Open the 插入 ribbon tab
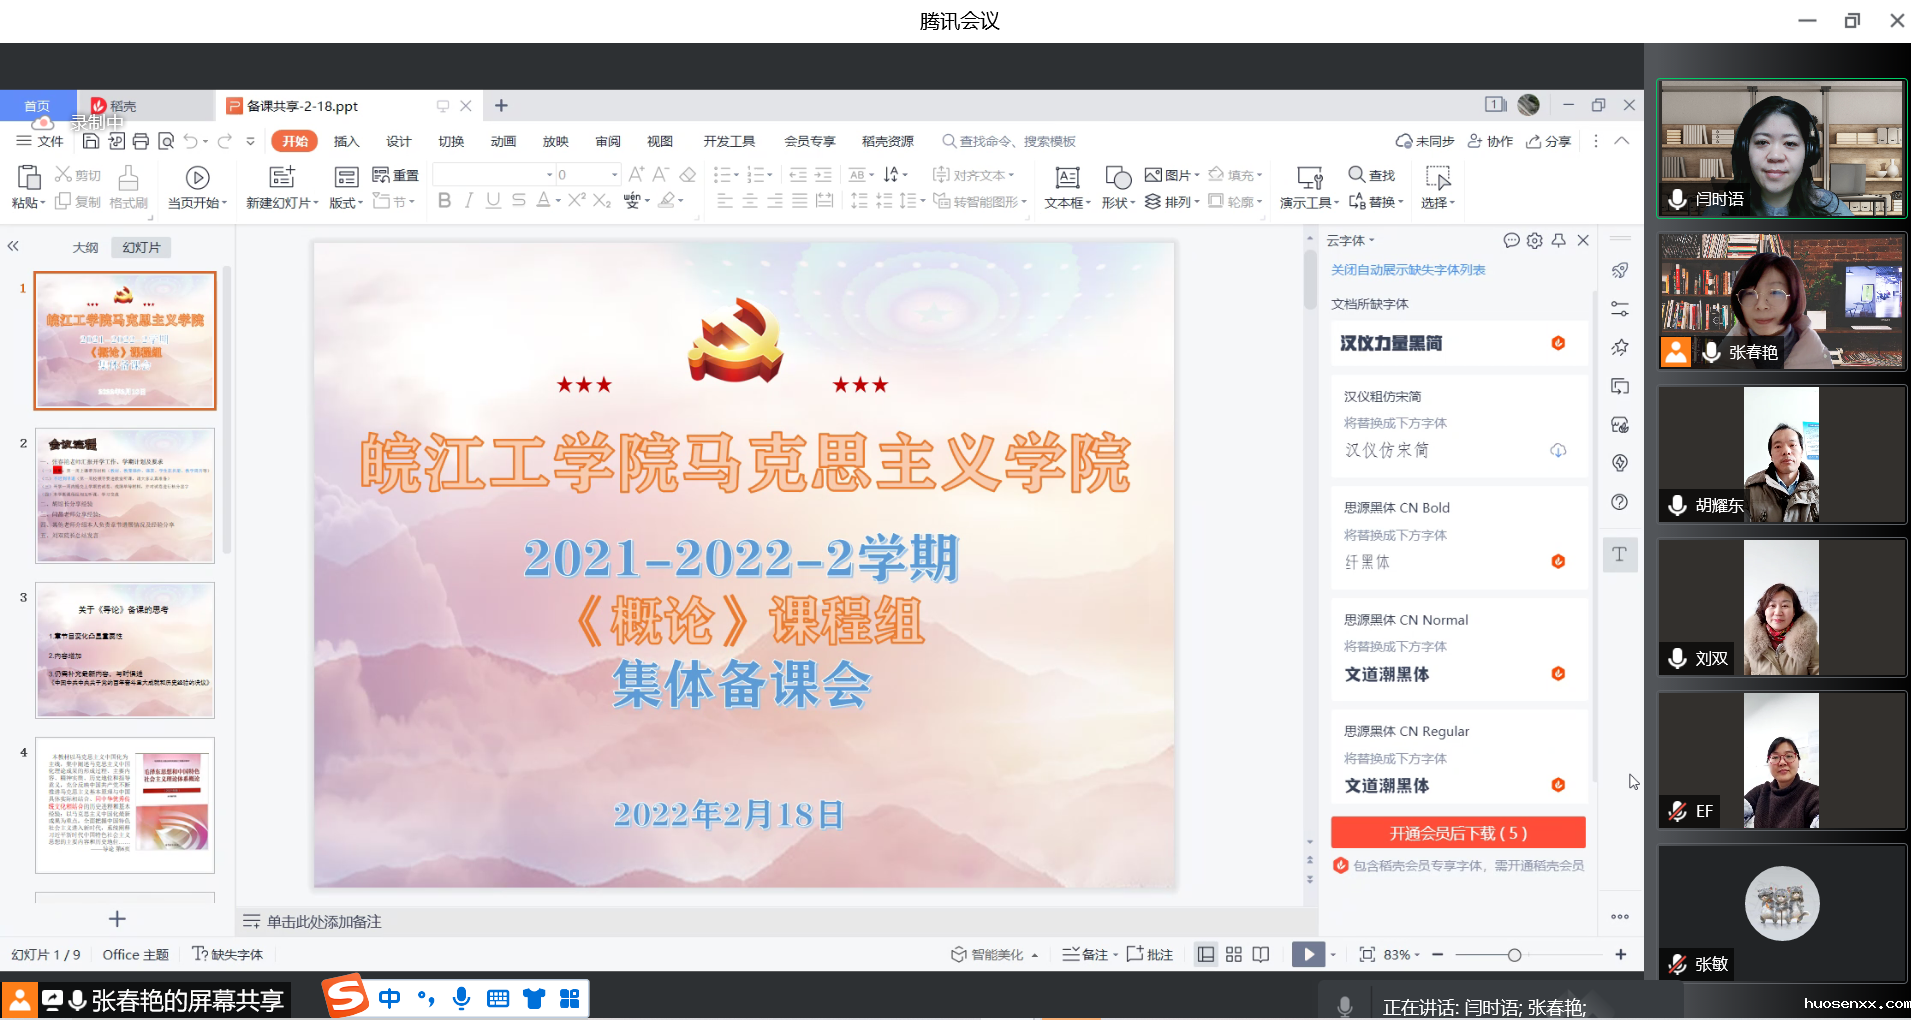Screen dimensions: 1911x1020 [346, 141]
